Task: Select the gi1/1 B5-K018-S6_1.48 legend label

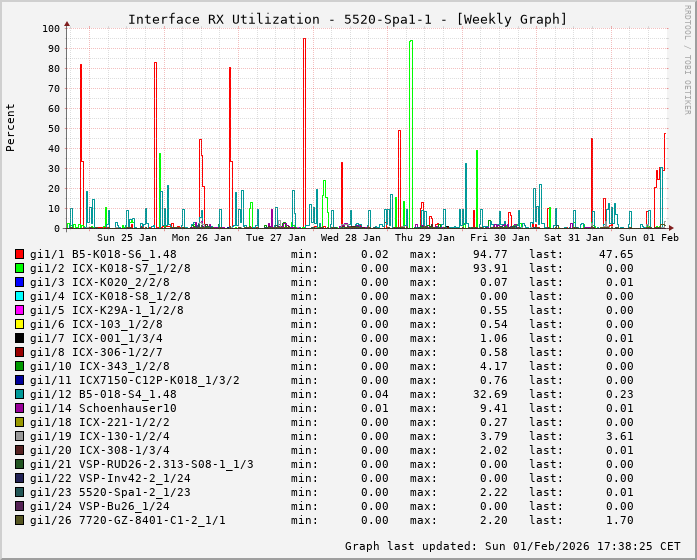Action: (103, 254)
